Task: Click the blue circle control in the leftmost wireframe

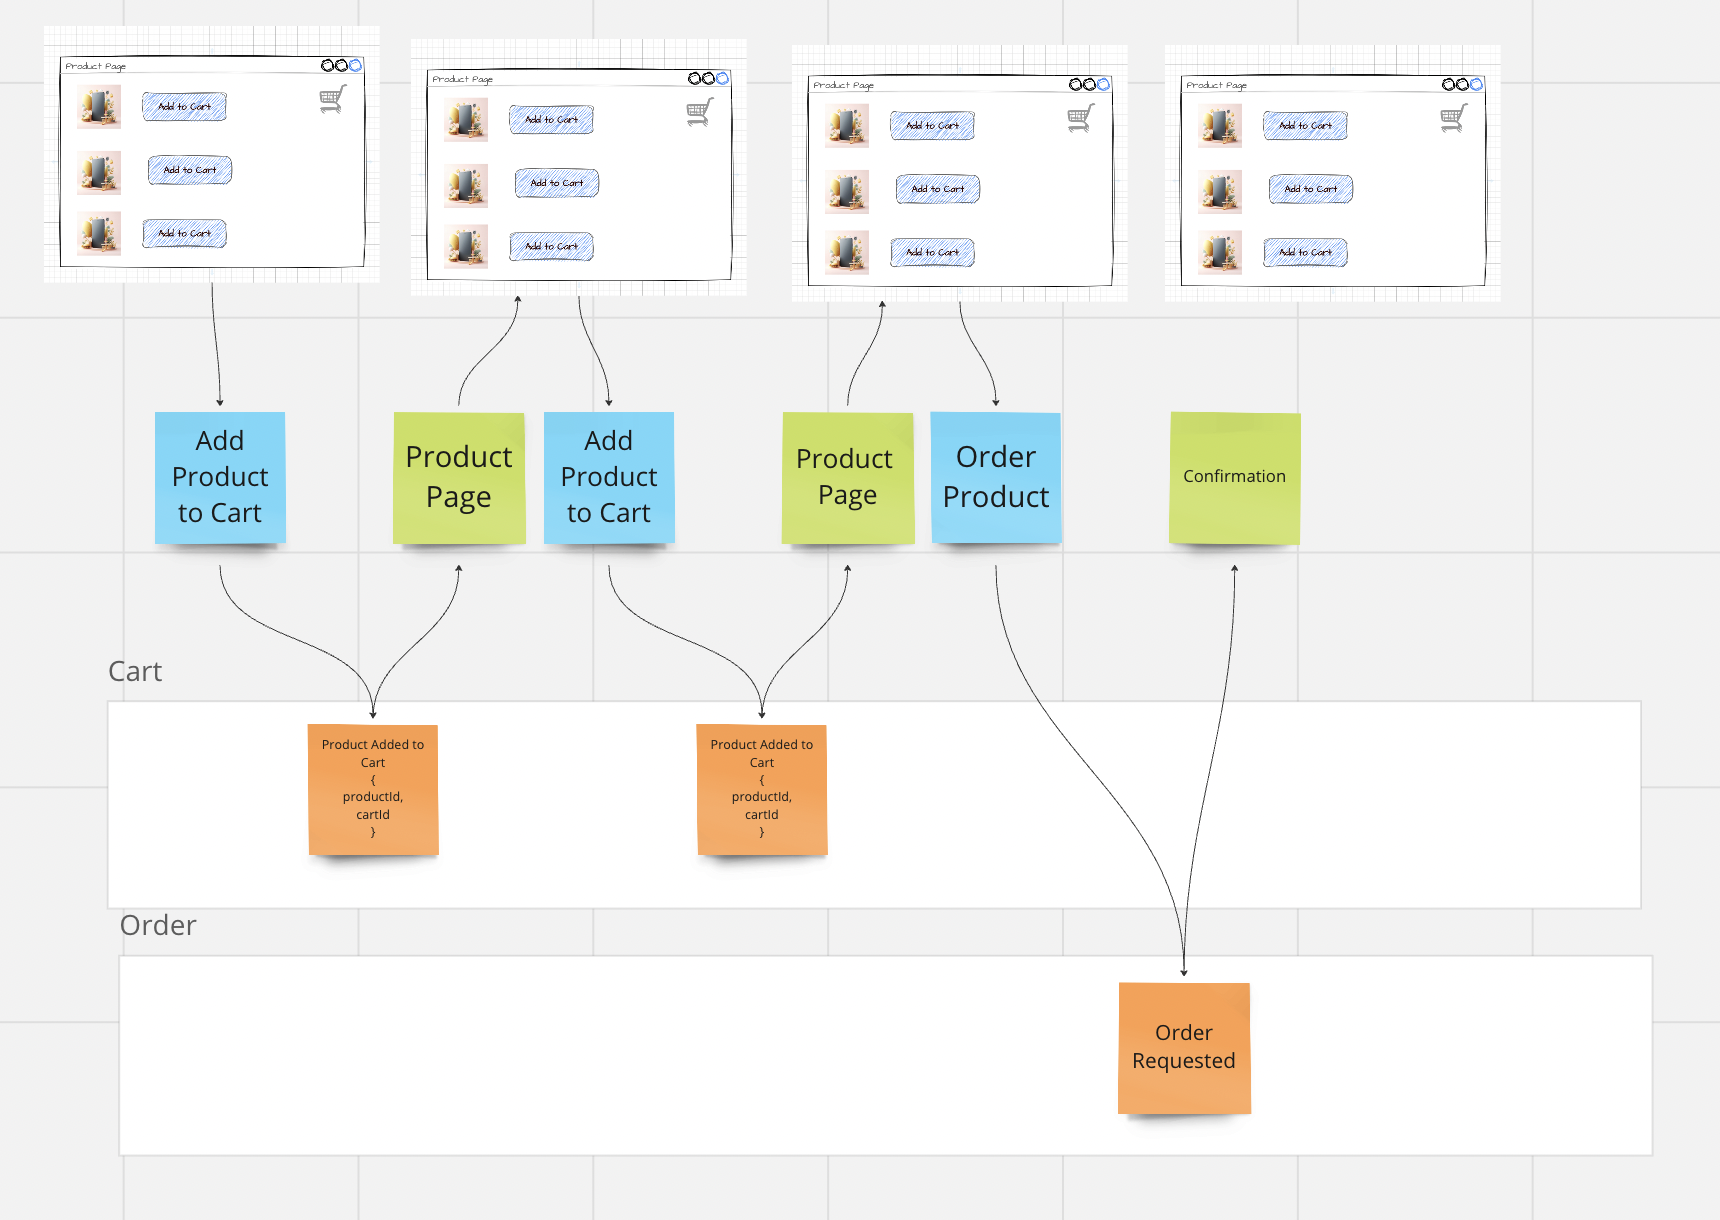Action: (355, 65)
